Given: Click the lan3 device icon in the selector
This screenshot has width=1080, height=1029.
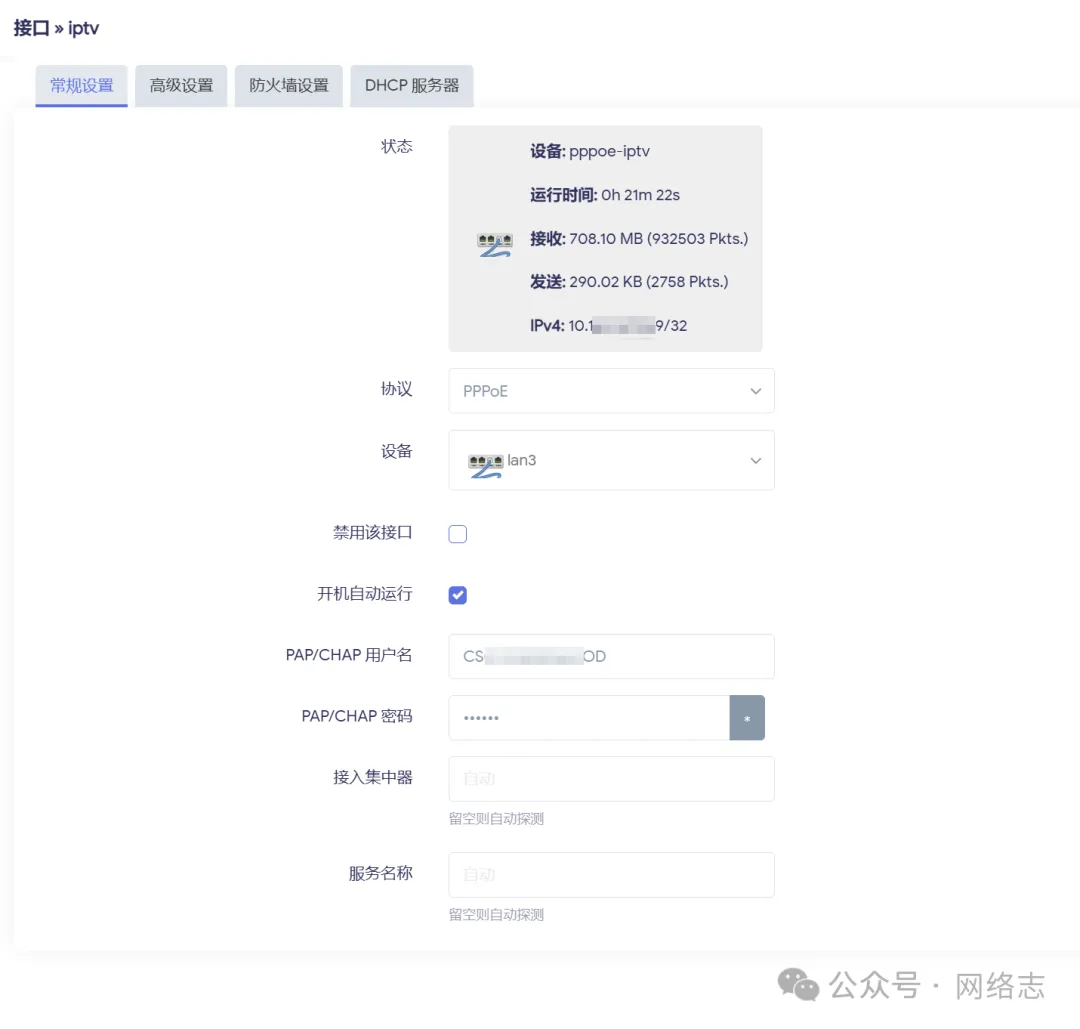Looking at the screenshot, I should coord(489,460).
